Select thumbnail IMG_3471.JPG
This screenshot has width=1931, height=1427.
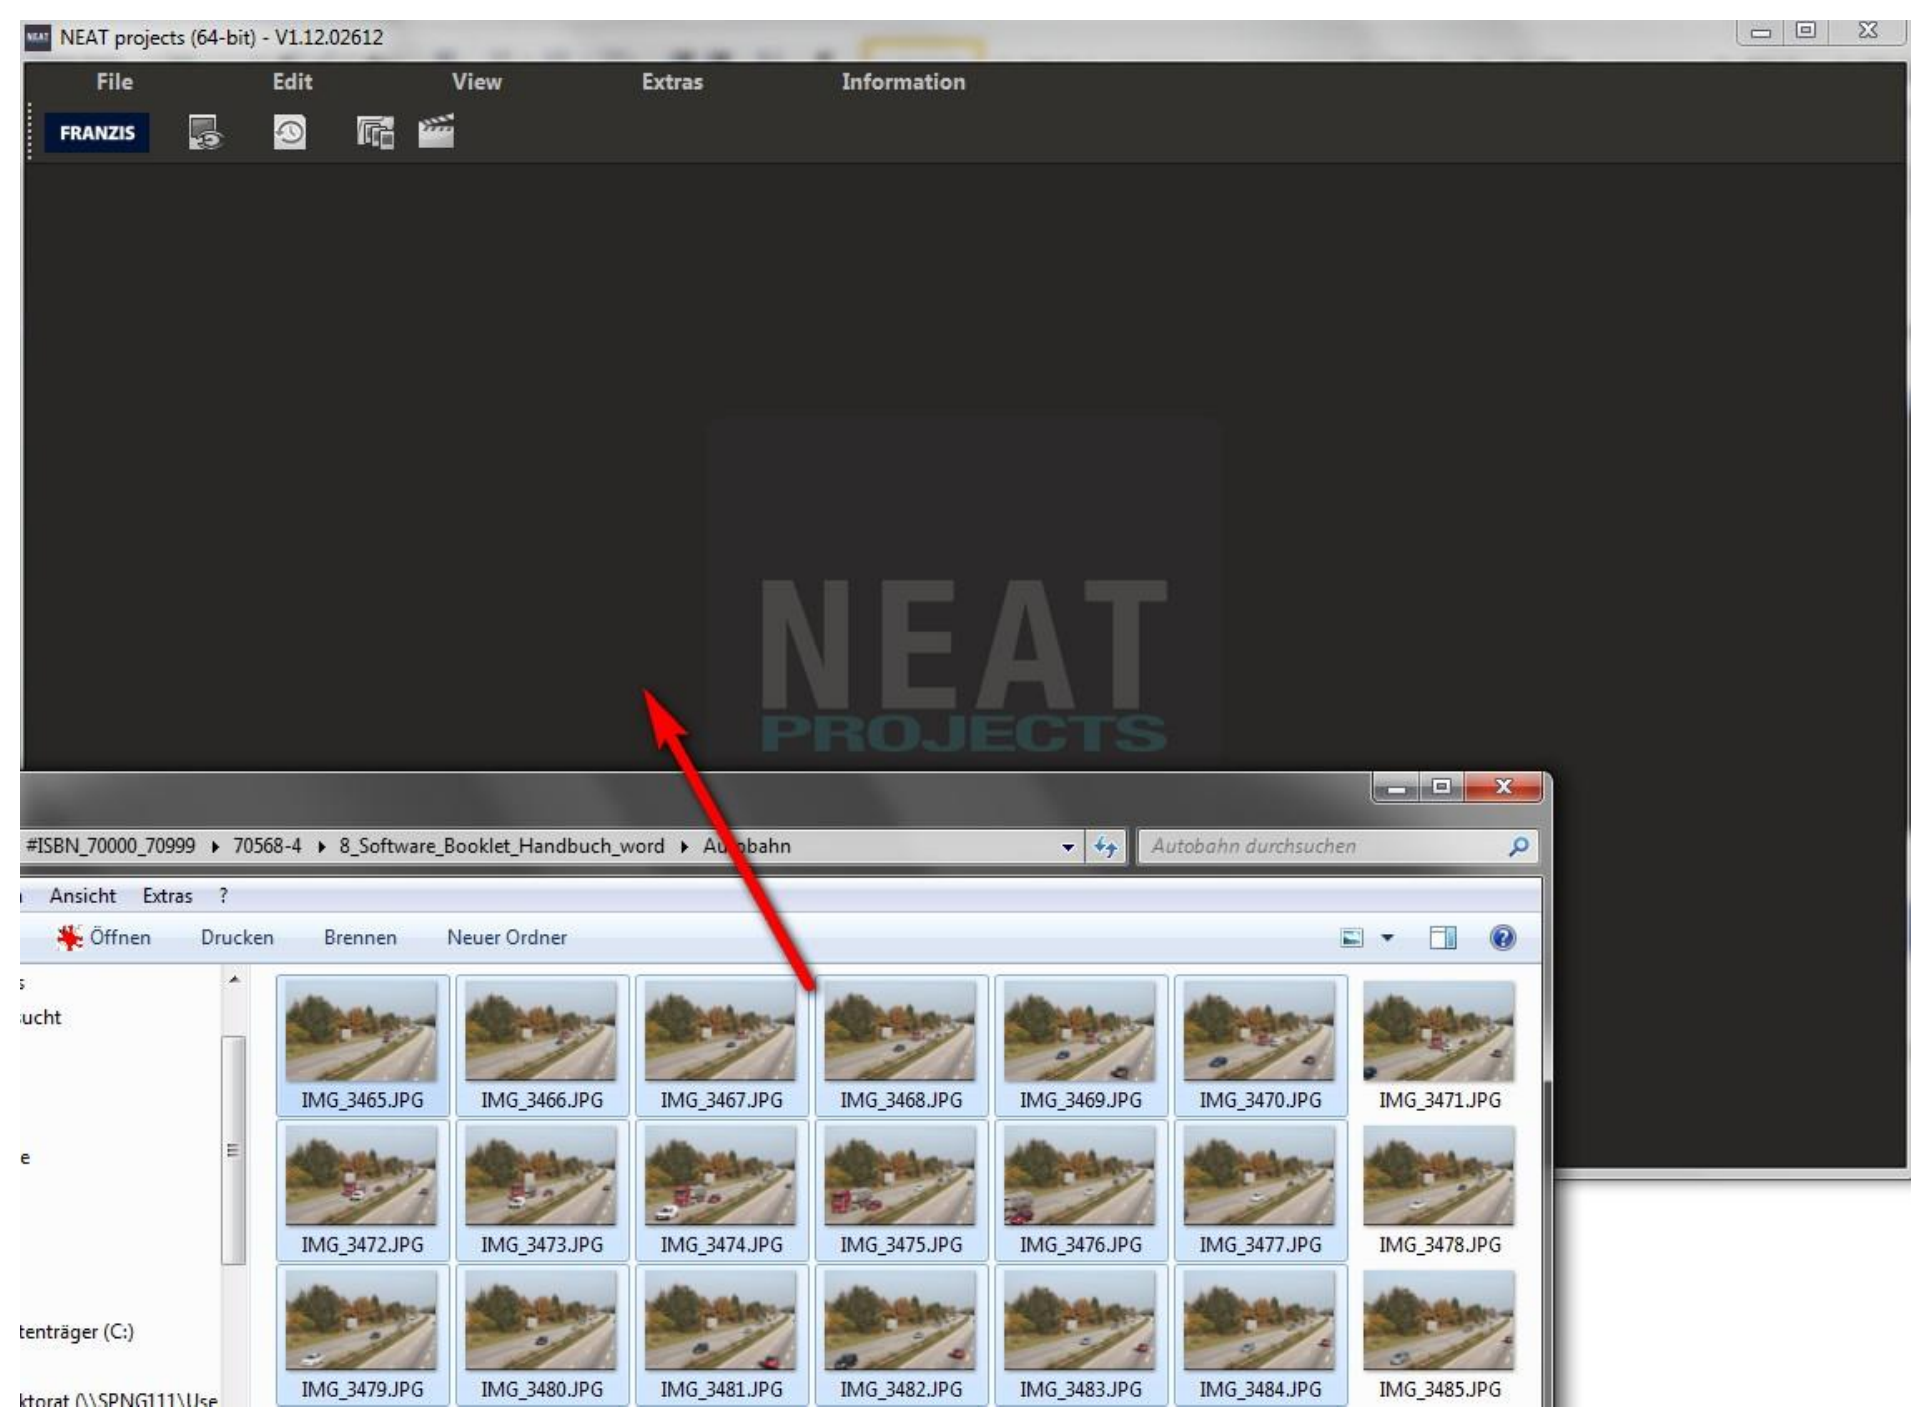(x=1440, y=1045)
